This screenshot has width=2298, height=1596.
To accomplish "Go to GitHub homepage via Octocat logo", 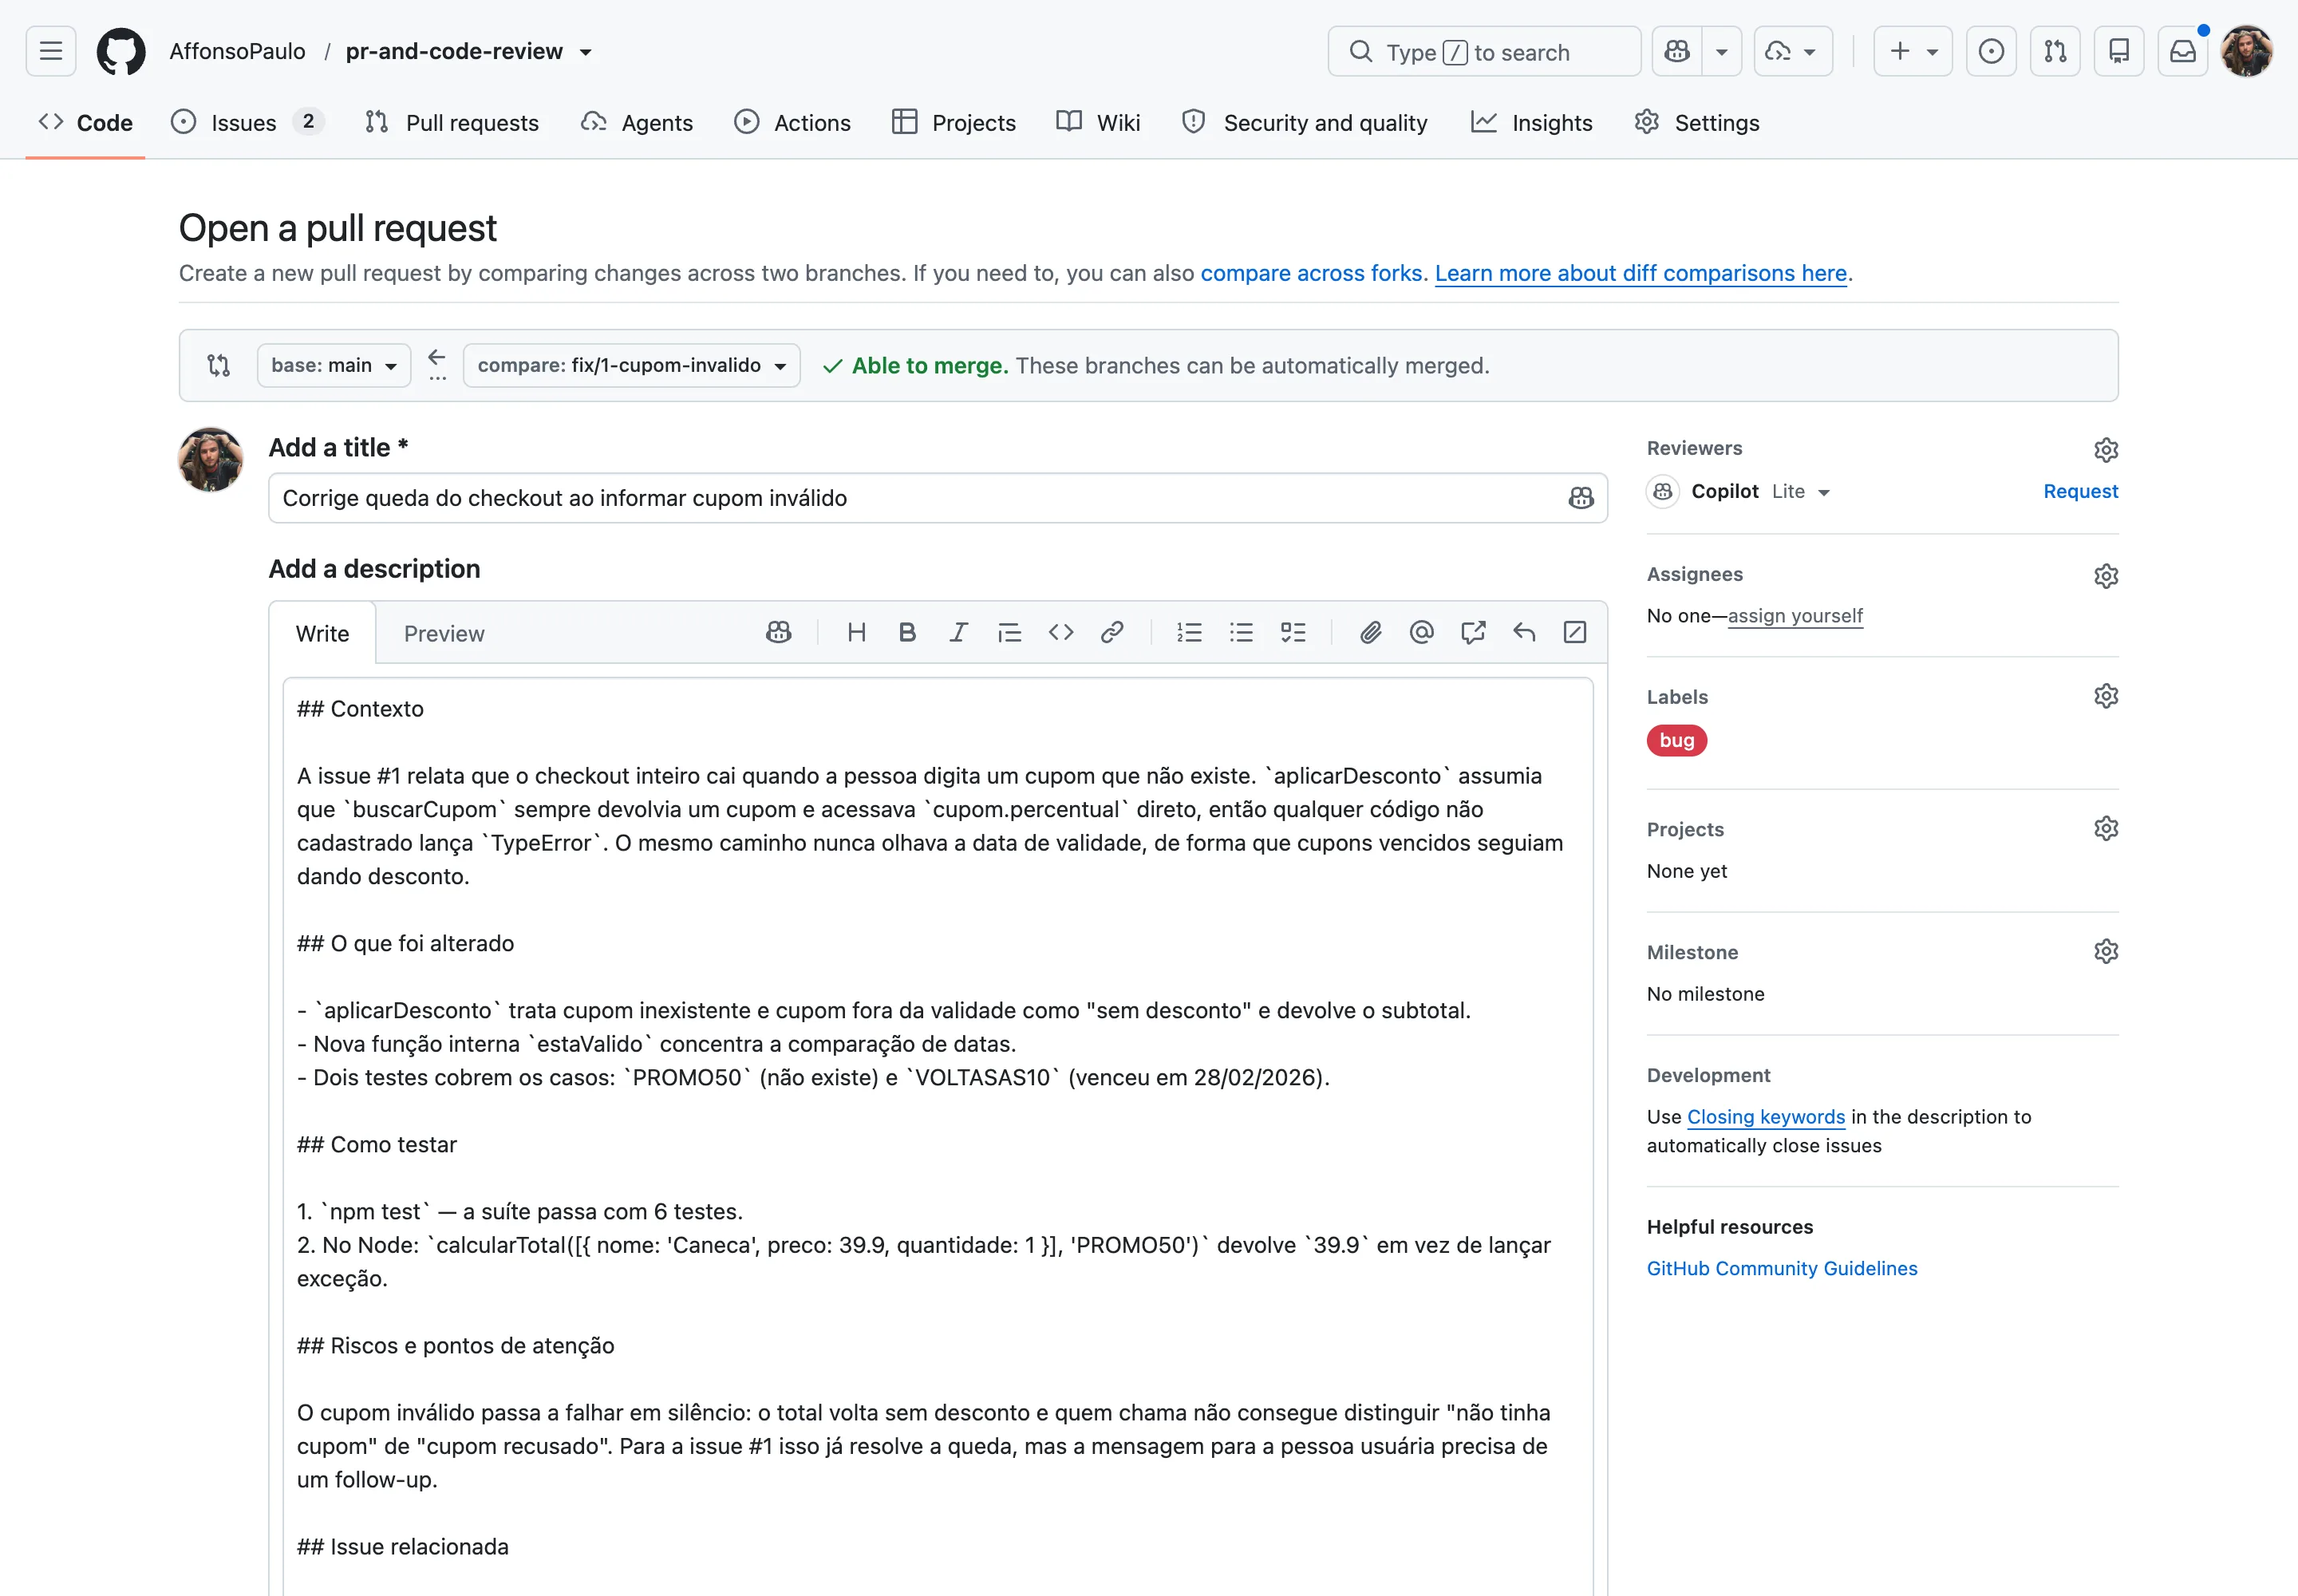I will click(121, 51).
